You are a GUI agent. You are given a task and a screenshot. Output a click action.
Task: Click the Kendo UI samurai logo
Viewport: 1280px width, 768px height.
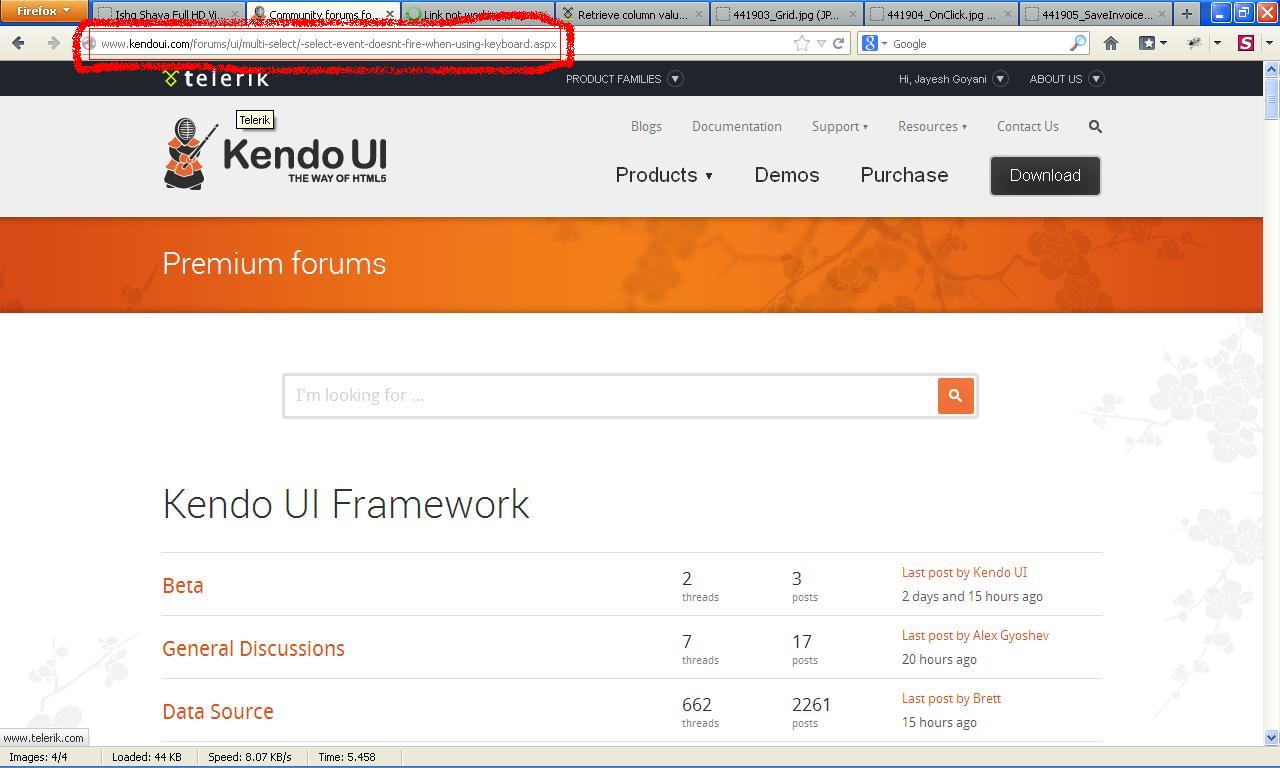click(x=275, y=154)
